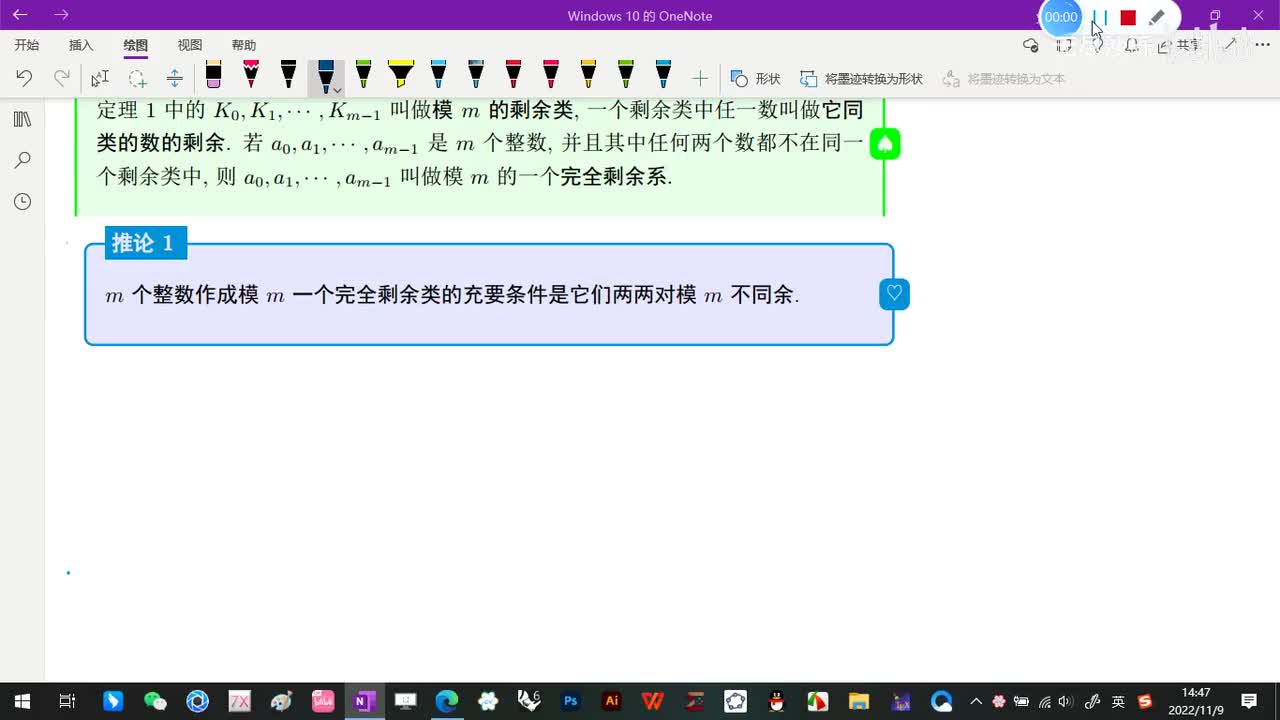Open Illustrator from taskbar
Screen dimensions: 1280x720
tap(612, 701)
